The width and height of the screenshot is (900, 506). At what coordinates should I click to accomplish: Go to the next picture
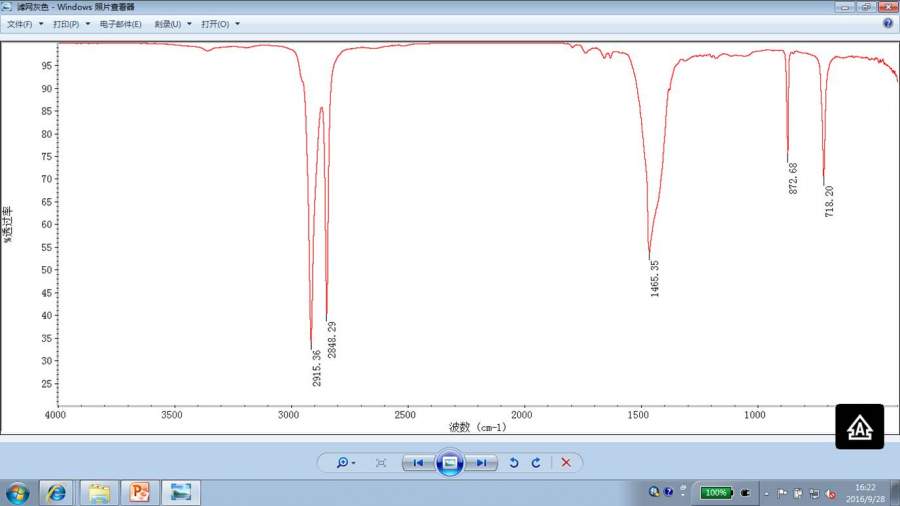[x=481, y=463]
